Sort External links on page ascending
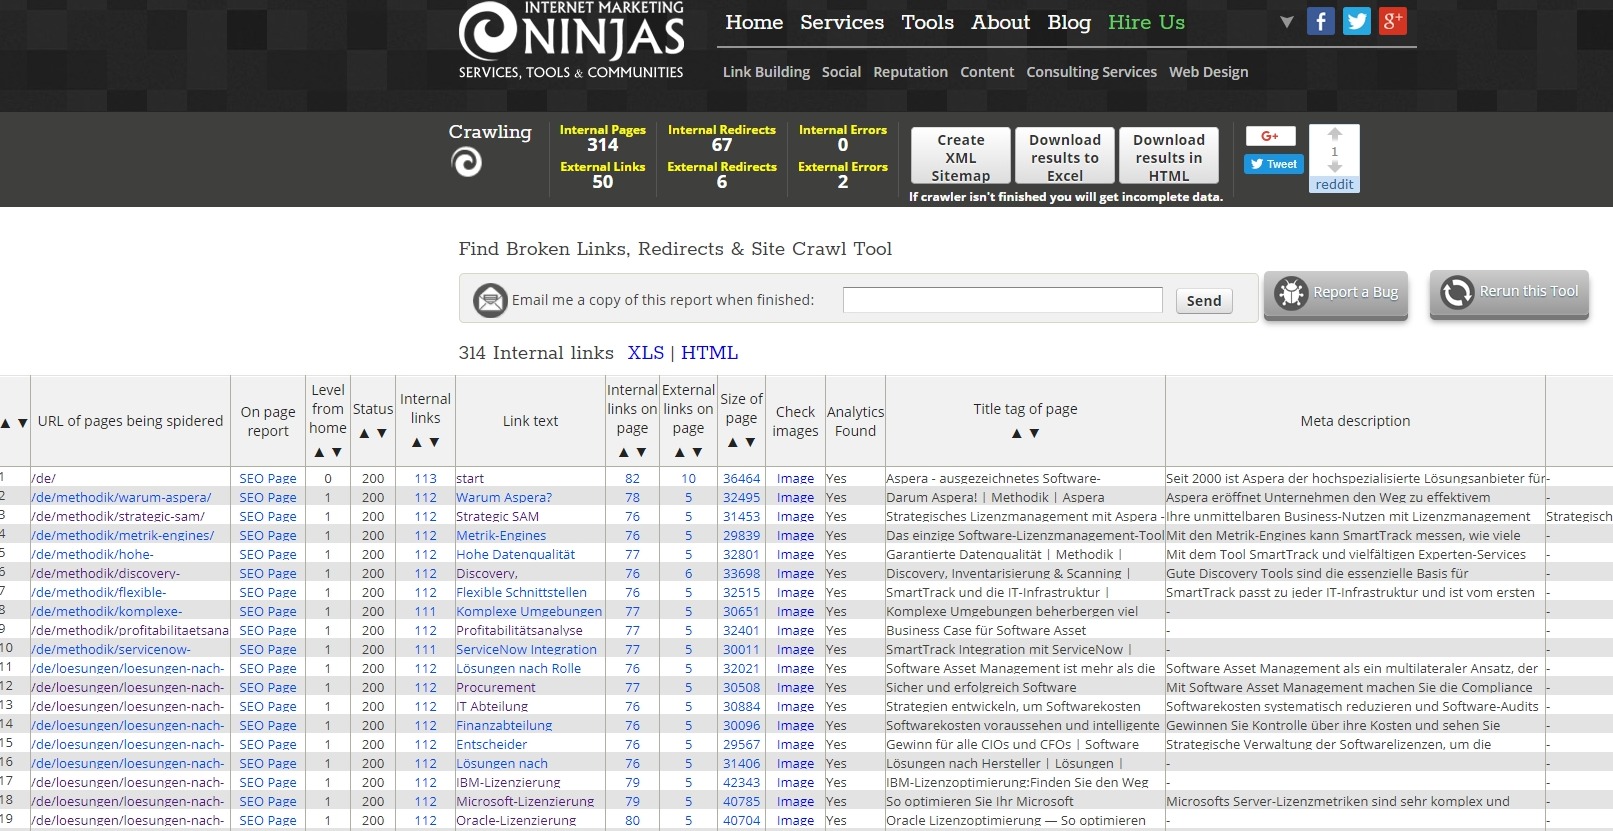The height and width of the screenshot is (831, 1613). pos(679,452)
